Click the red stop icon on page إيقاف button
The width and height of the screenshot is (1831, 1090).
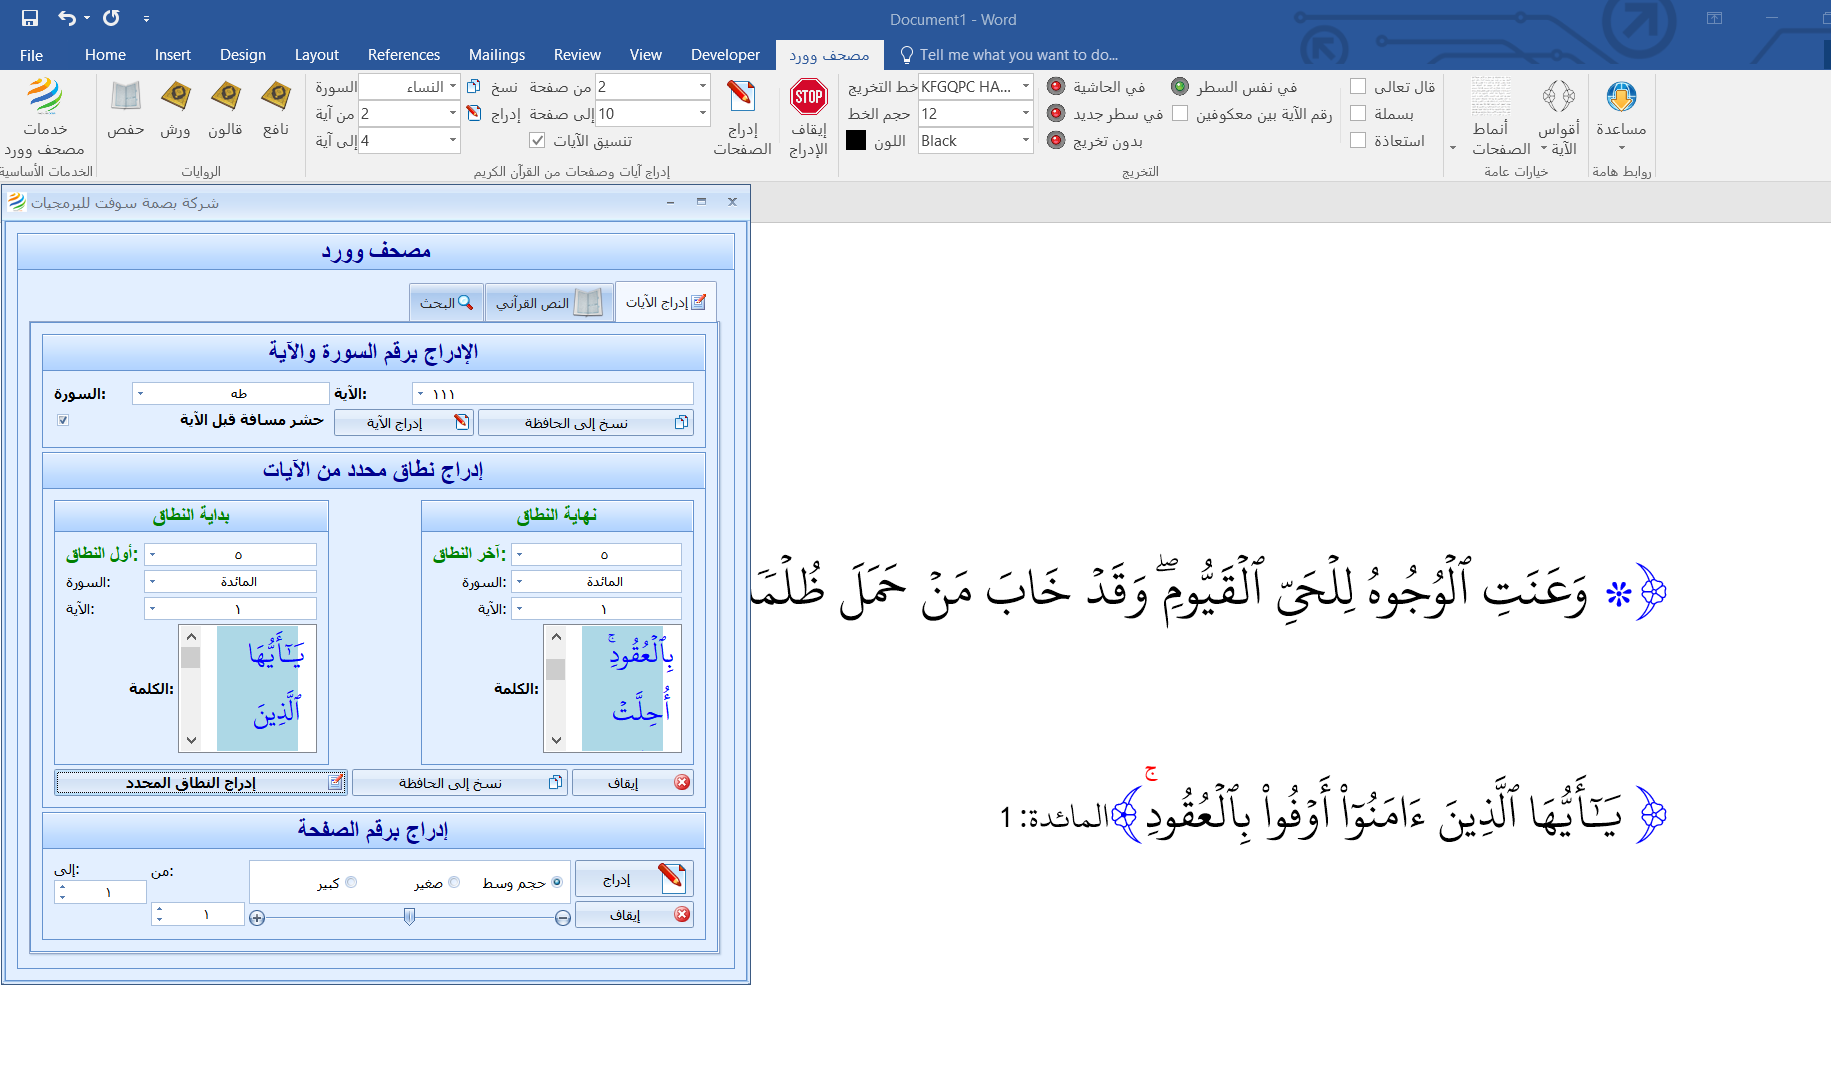pos(682,914)
